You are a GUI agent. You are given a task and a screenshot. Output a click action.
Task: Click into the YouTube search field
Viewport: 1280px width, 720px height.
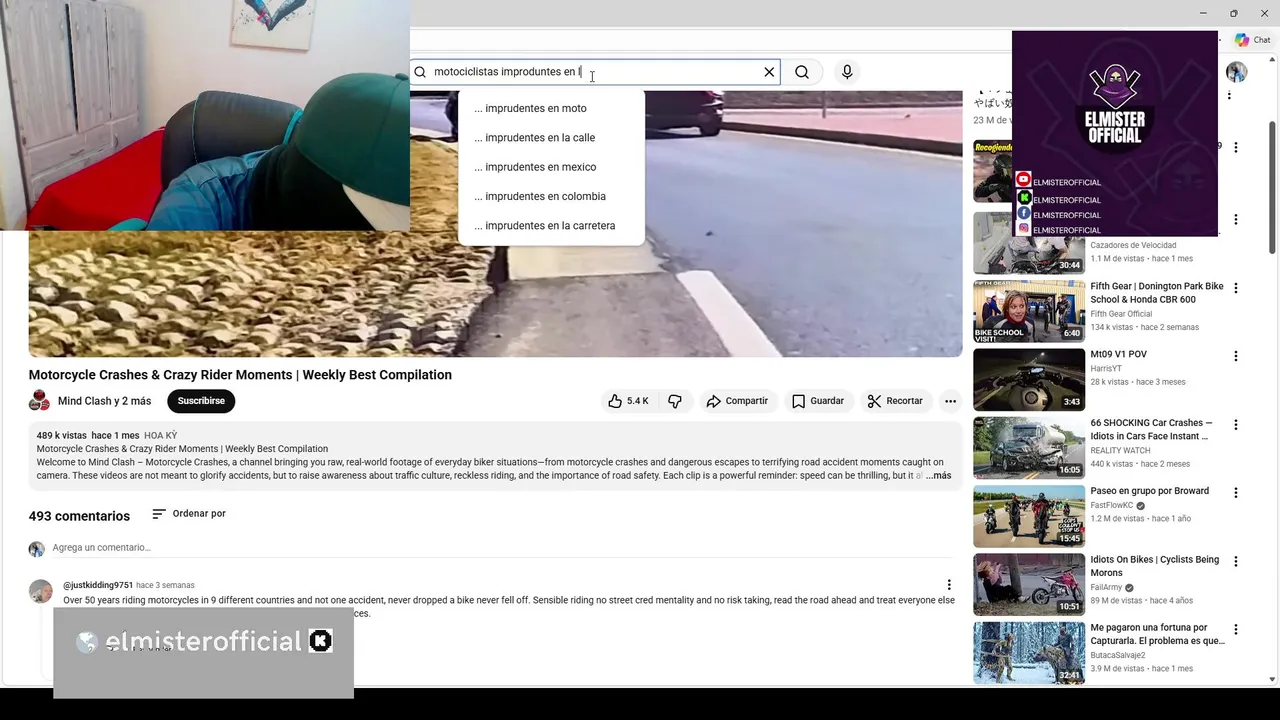[595, 72]
